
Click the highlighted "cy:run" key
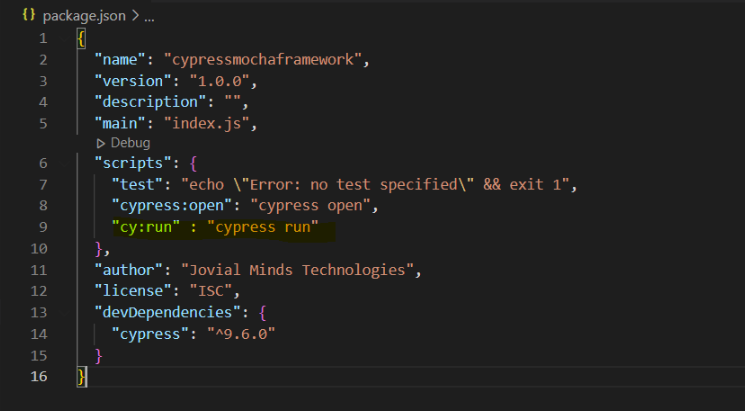tap(146, 227)
